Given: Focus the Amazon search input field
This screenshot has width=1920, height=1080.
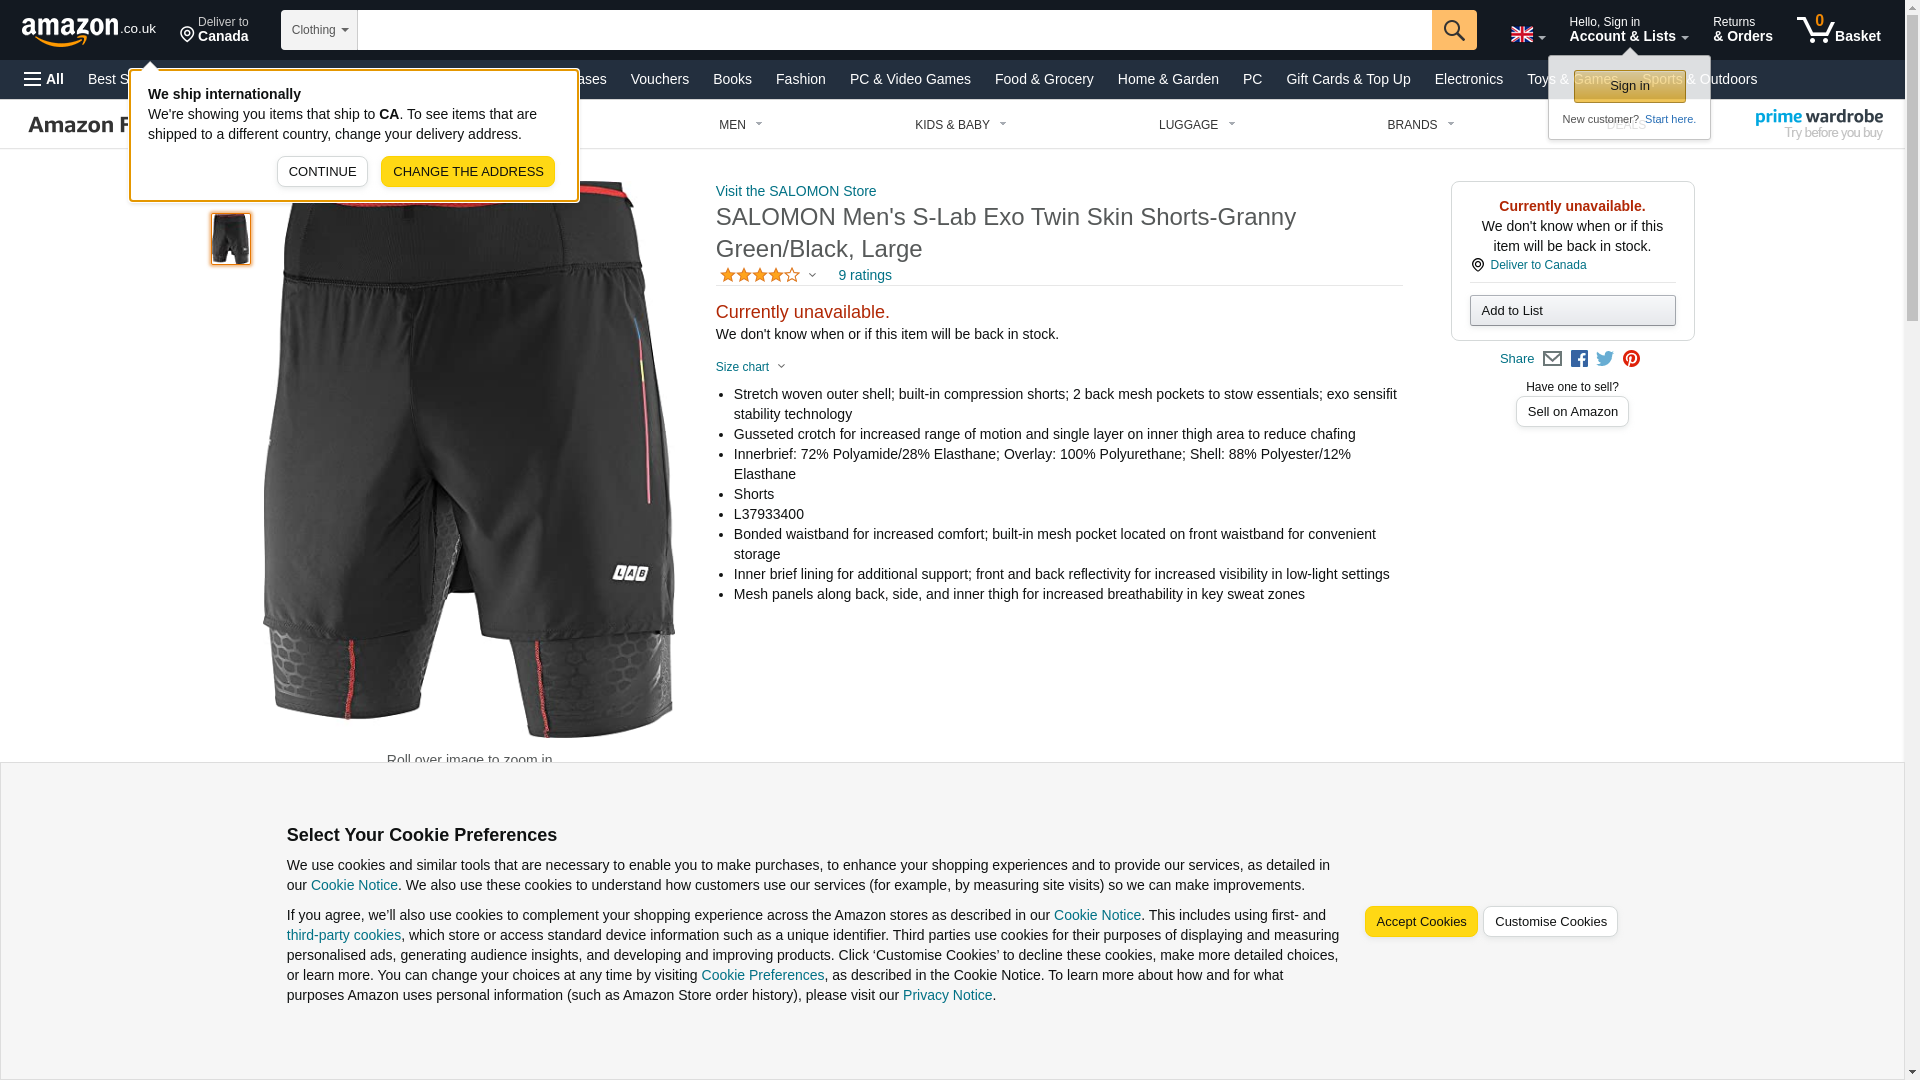Looking at the screenshot, I should point(894,30).
